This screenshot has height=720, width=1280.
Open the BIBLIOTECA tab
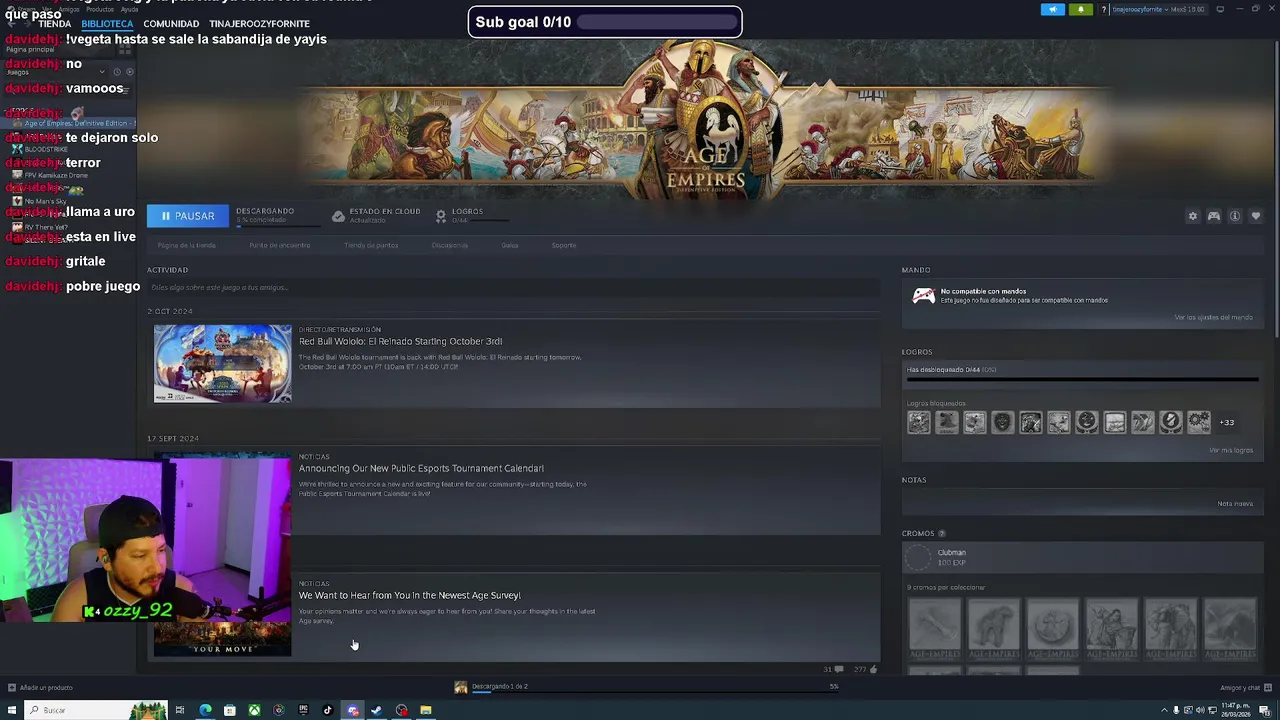coord(107,23)
